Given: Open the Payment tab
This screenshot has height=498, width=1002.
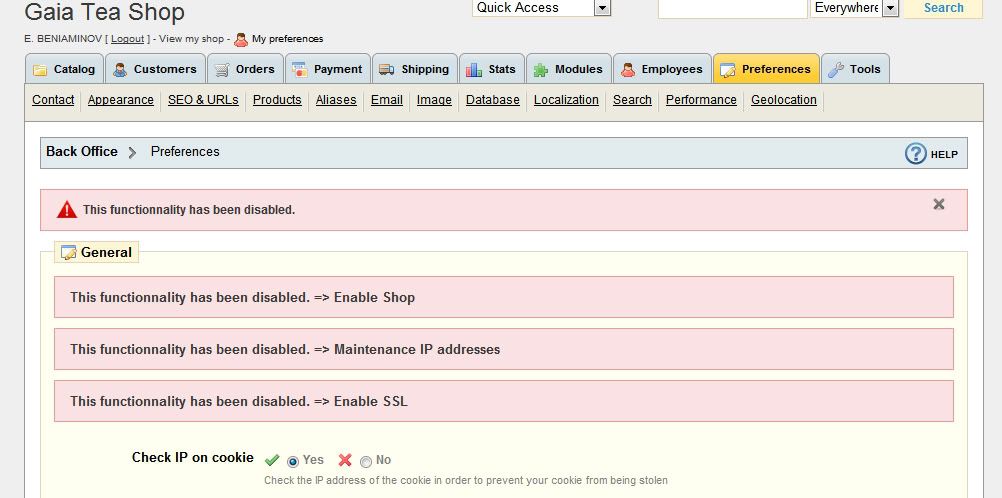Looking at the screenshot, I should (x=328, y=69).
